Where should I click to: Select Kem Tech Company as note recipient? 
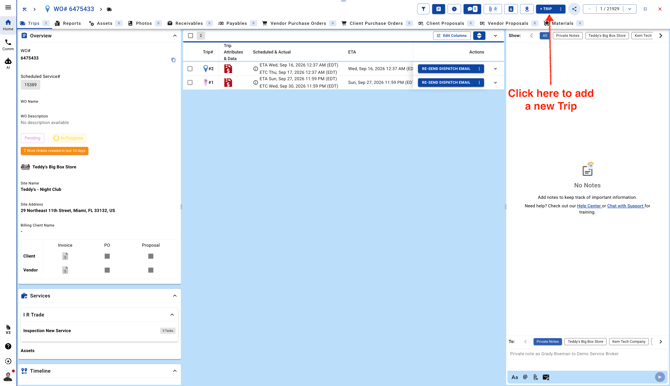629,342
